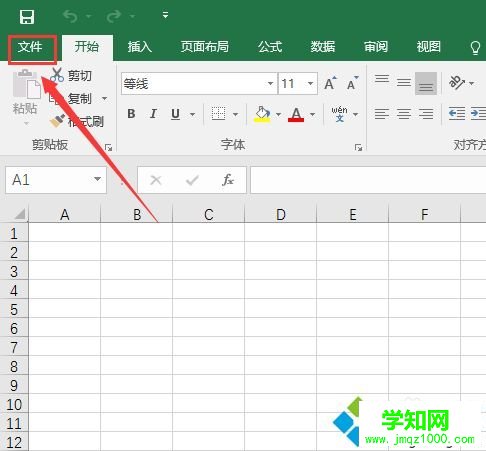Viewport: 486px width, 451px height.
Task: Apply red font color
Action: pyautogui.click(x=296, y=114)
